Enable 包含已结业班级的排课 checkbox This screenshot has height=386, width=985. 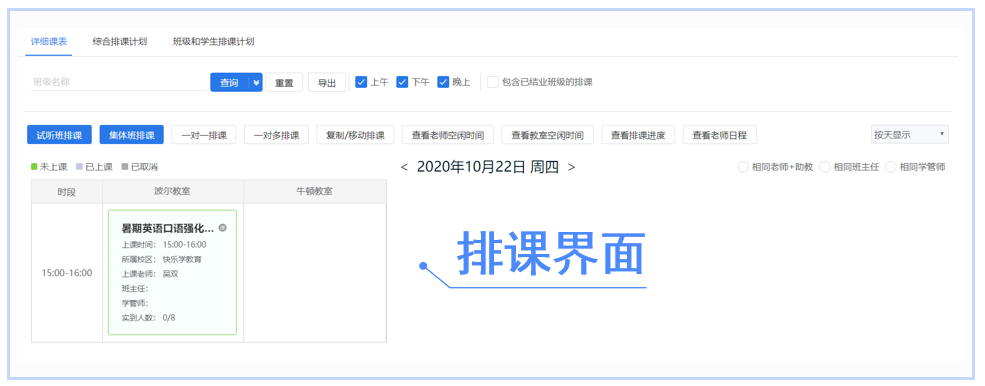click(493, 82)
